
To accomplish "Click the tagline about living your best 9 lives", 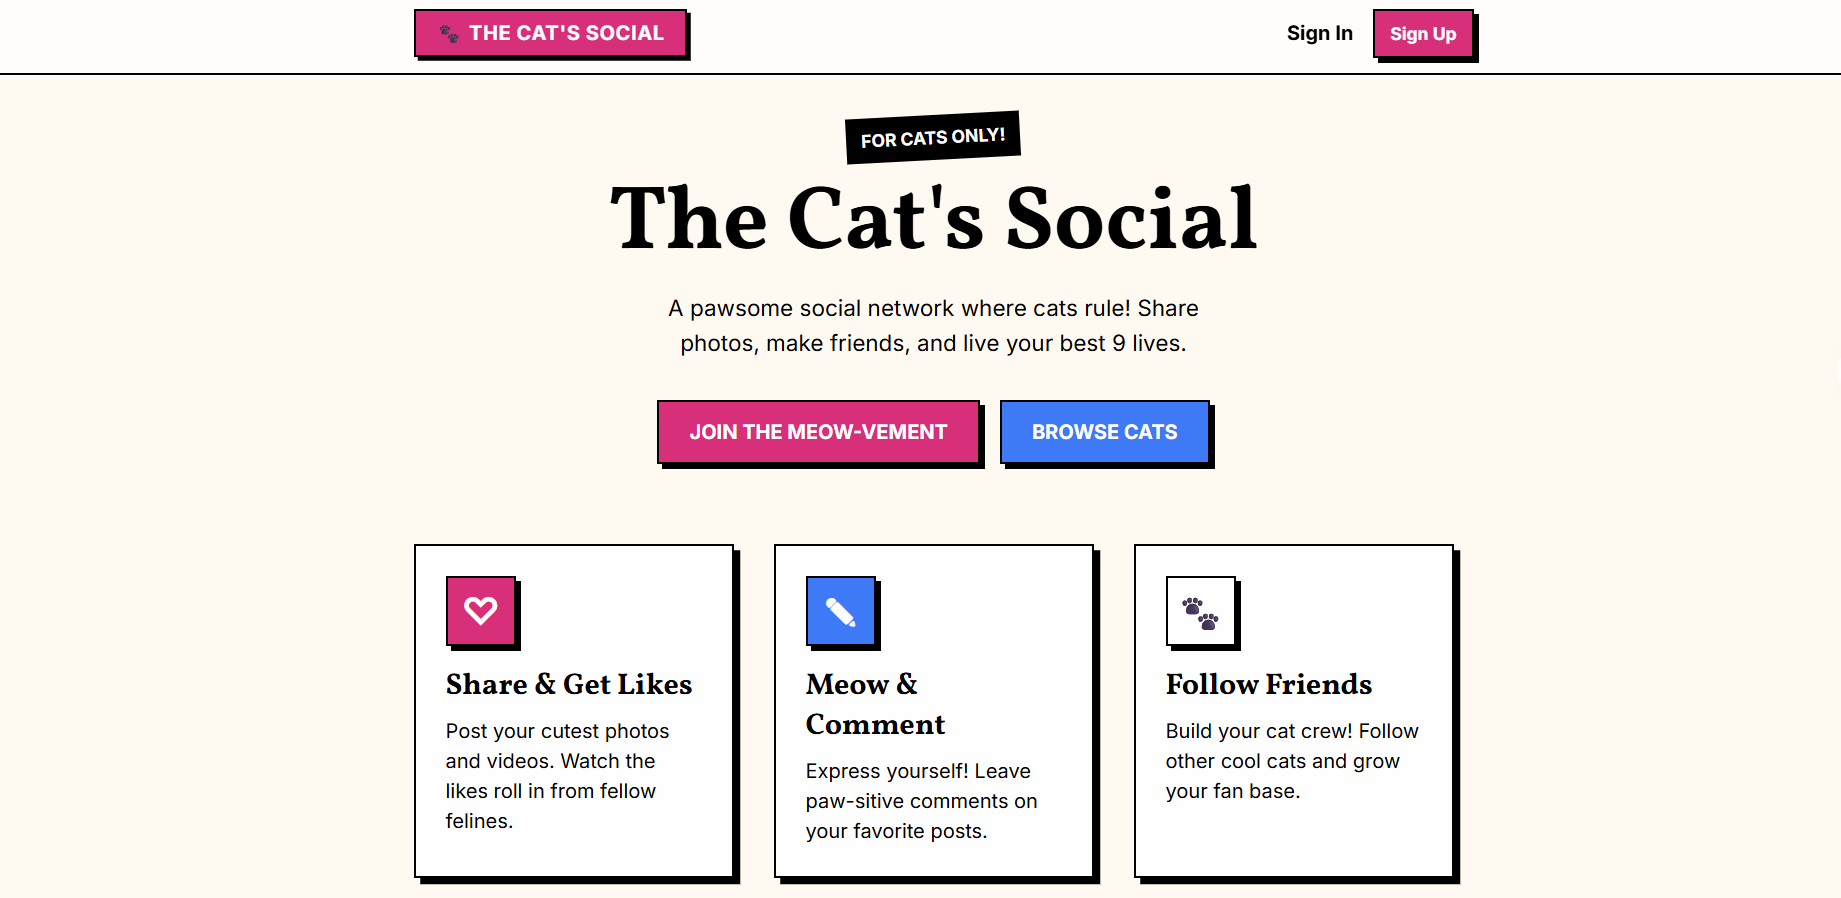I will tap(932, 325).
